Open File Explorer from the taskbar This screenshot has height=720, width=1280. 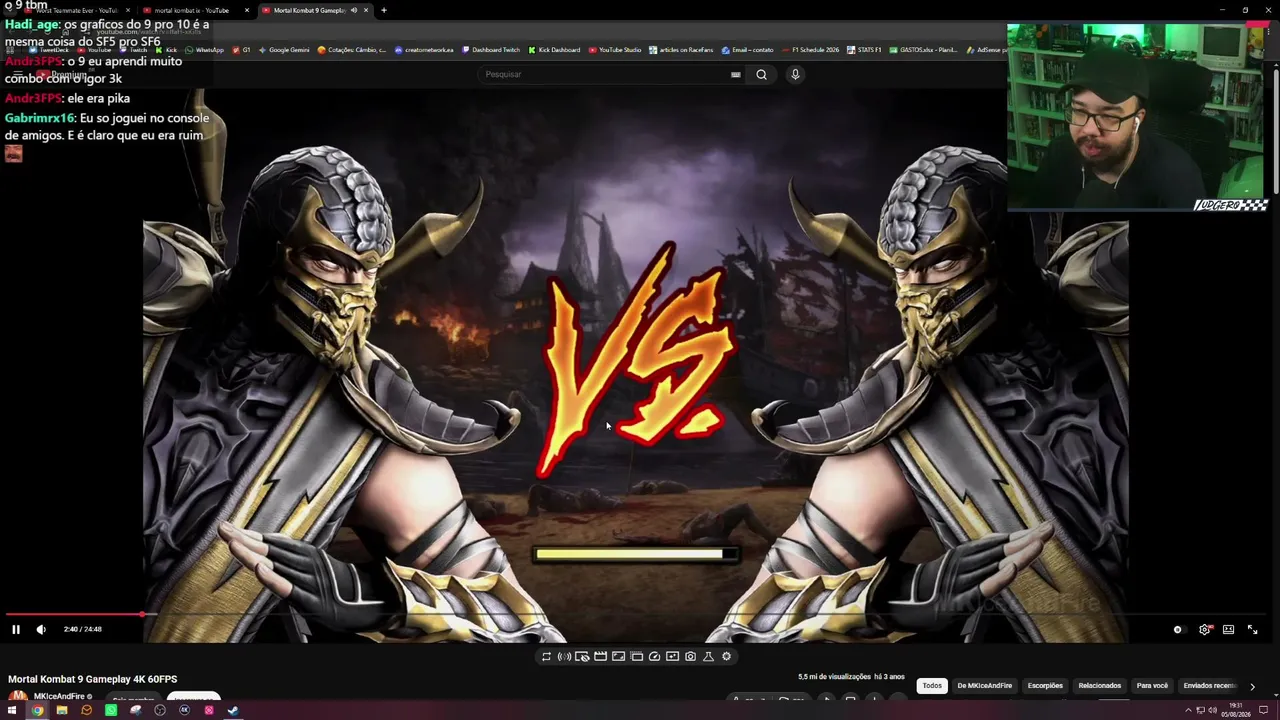click(x=62, y=711)
